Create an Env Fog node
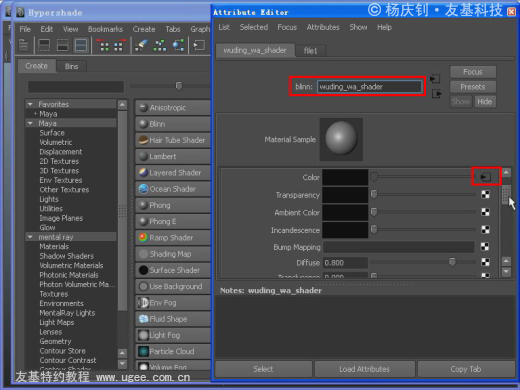Viewport: 520px width, 390px height. pos(173,303)
